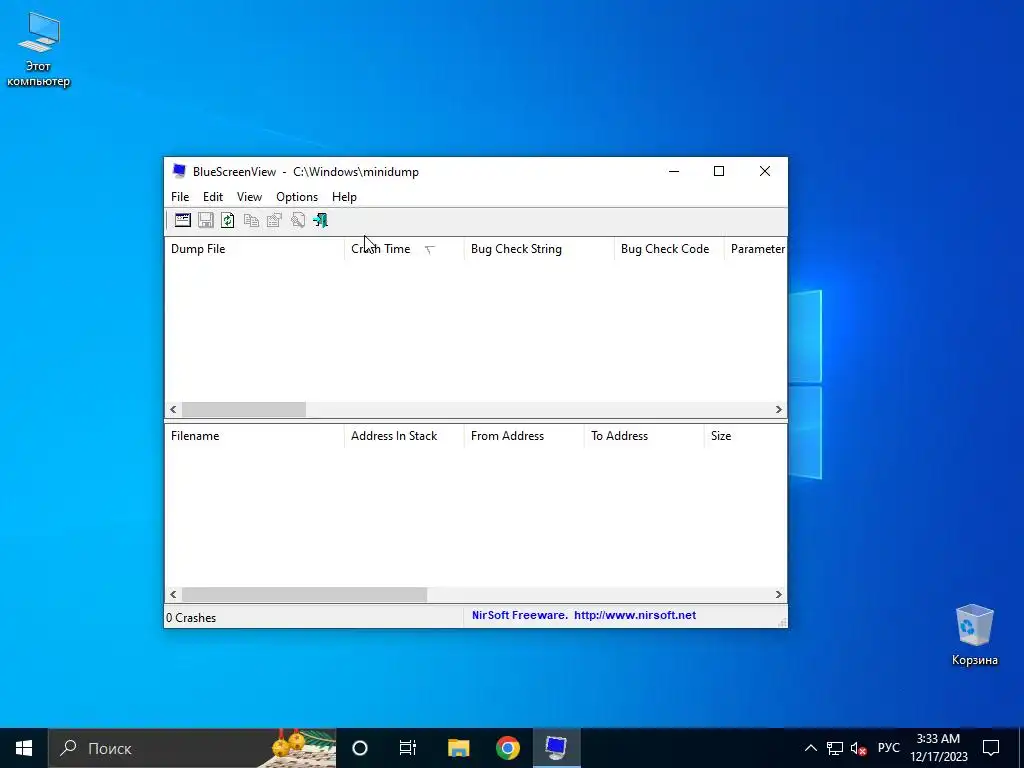Click the Cortana circle icon on taskbar
This screenshot has height=768, width=1024.
click(x=360, y=748)
